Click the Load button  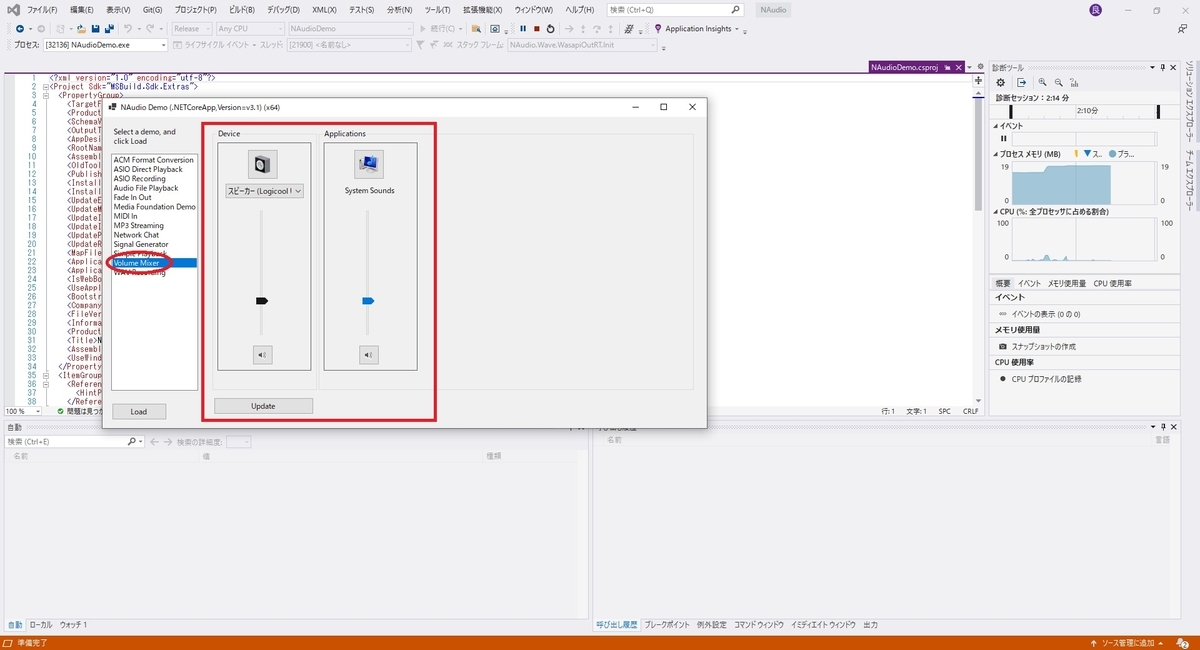click(139, 411)
